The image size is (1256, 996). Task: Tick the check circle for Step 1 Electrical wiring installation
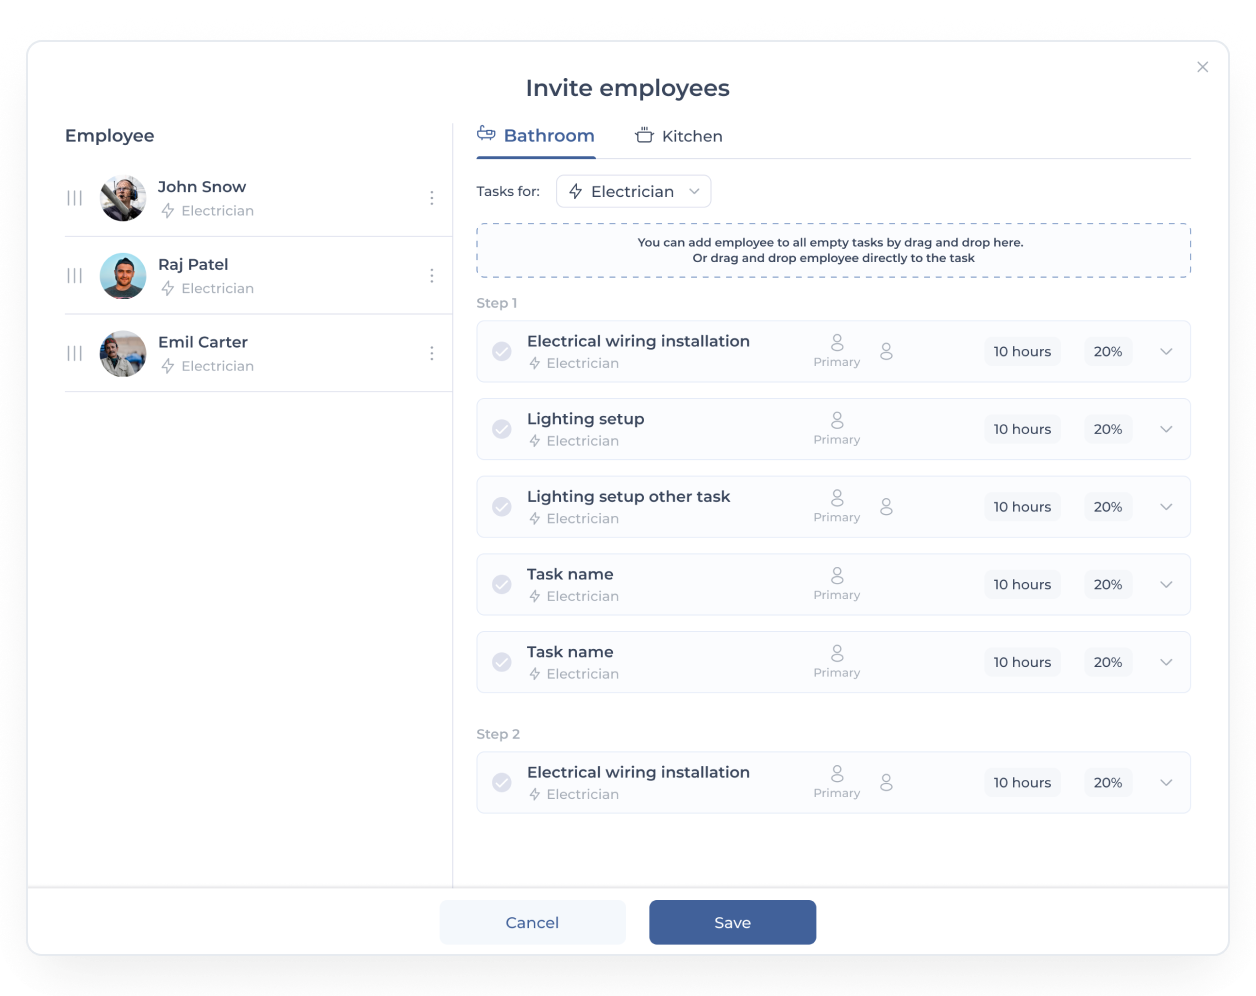click(x=502, y=352)
